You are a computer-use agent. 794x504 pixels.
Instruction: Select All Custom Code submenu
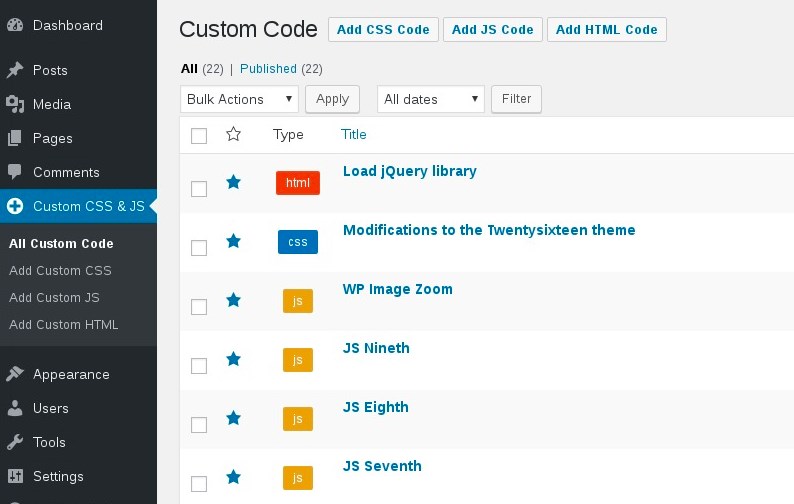click(x=61, y=243)
